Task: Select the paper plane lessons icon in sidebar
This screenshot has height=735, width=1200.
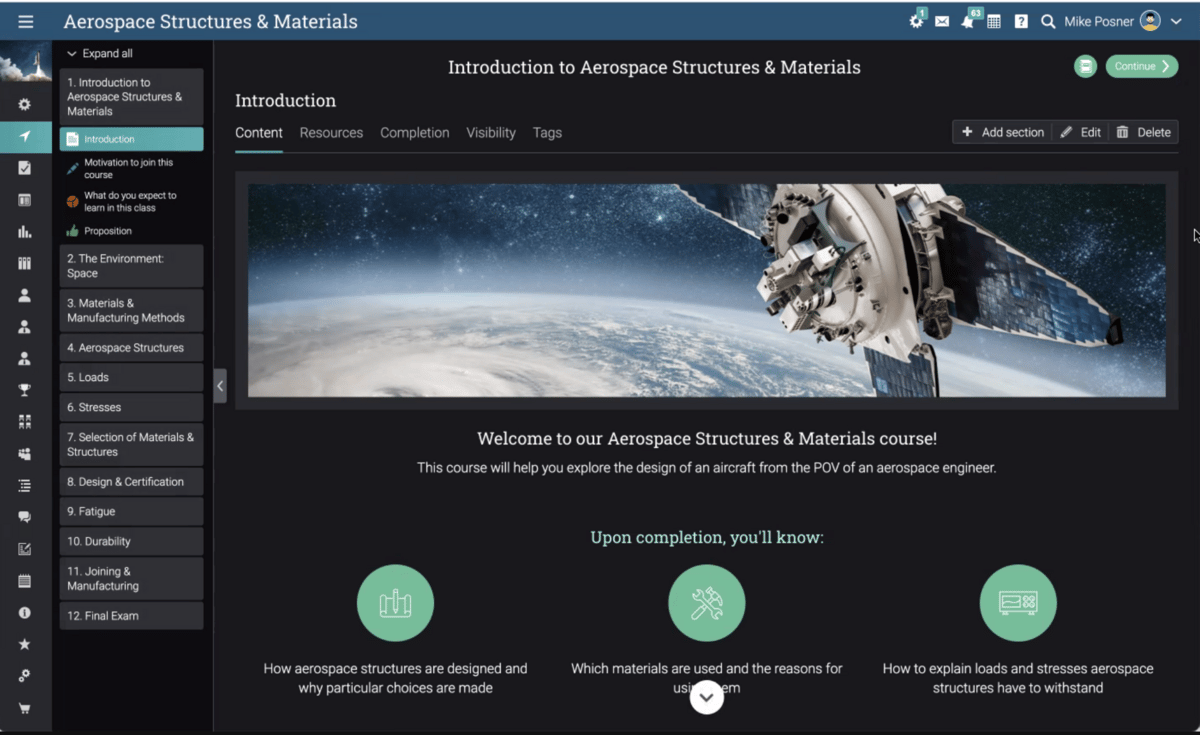Action: pyautogui.click(x=25, y=136)
